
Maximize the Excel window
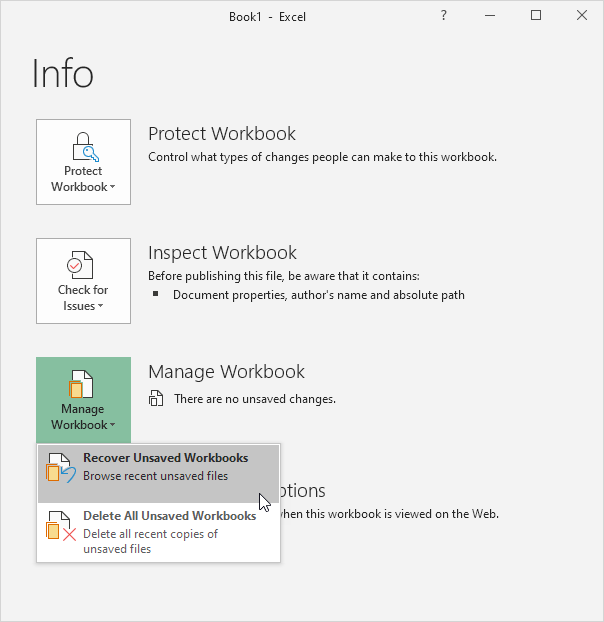tap(536, 15)
